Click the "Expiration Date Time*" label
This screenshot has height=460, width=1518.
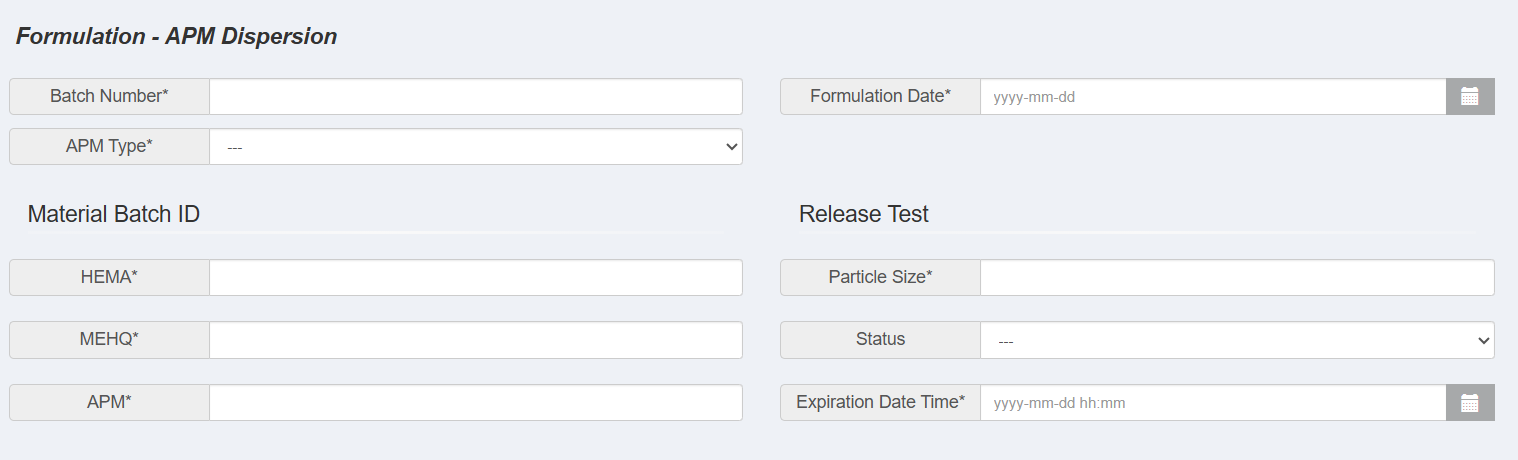click(x=880, y=403)
